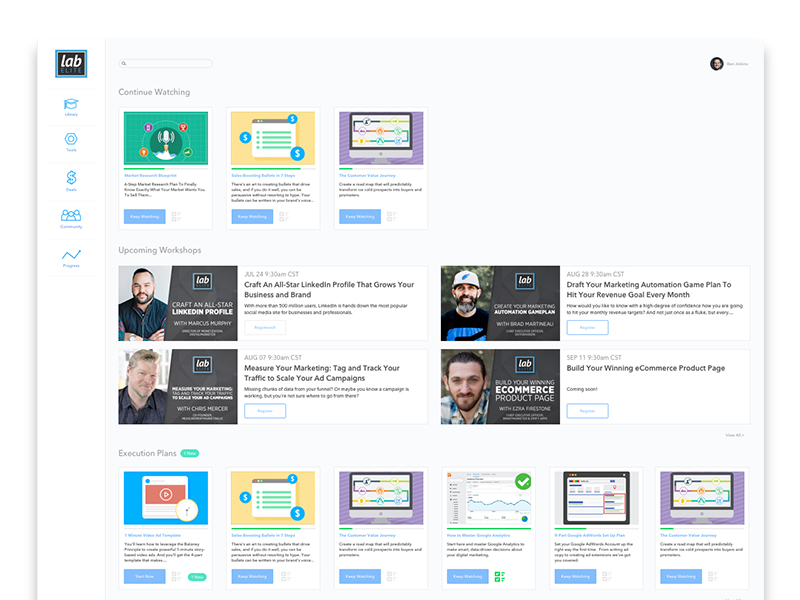
Task: Click Start Now on 1 Minute Video Ad
Action: 144,576
